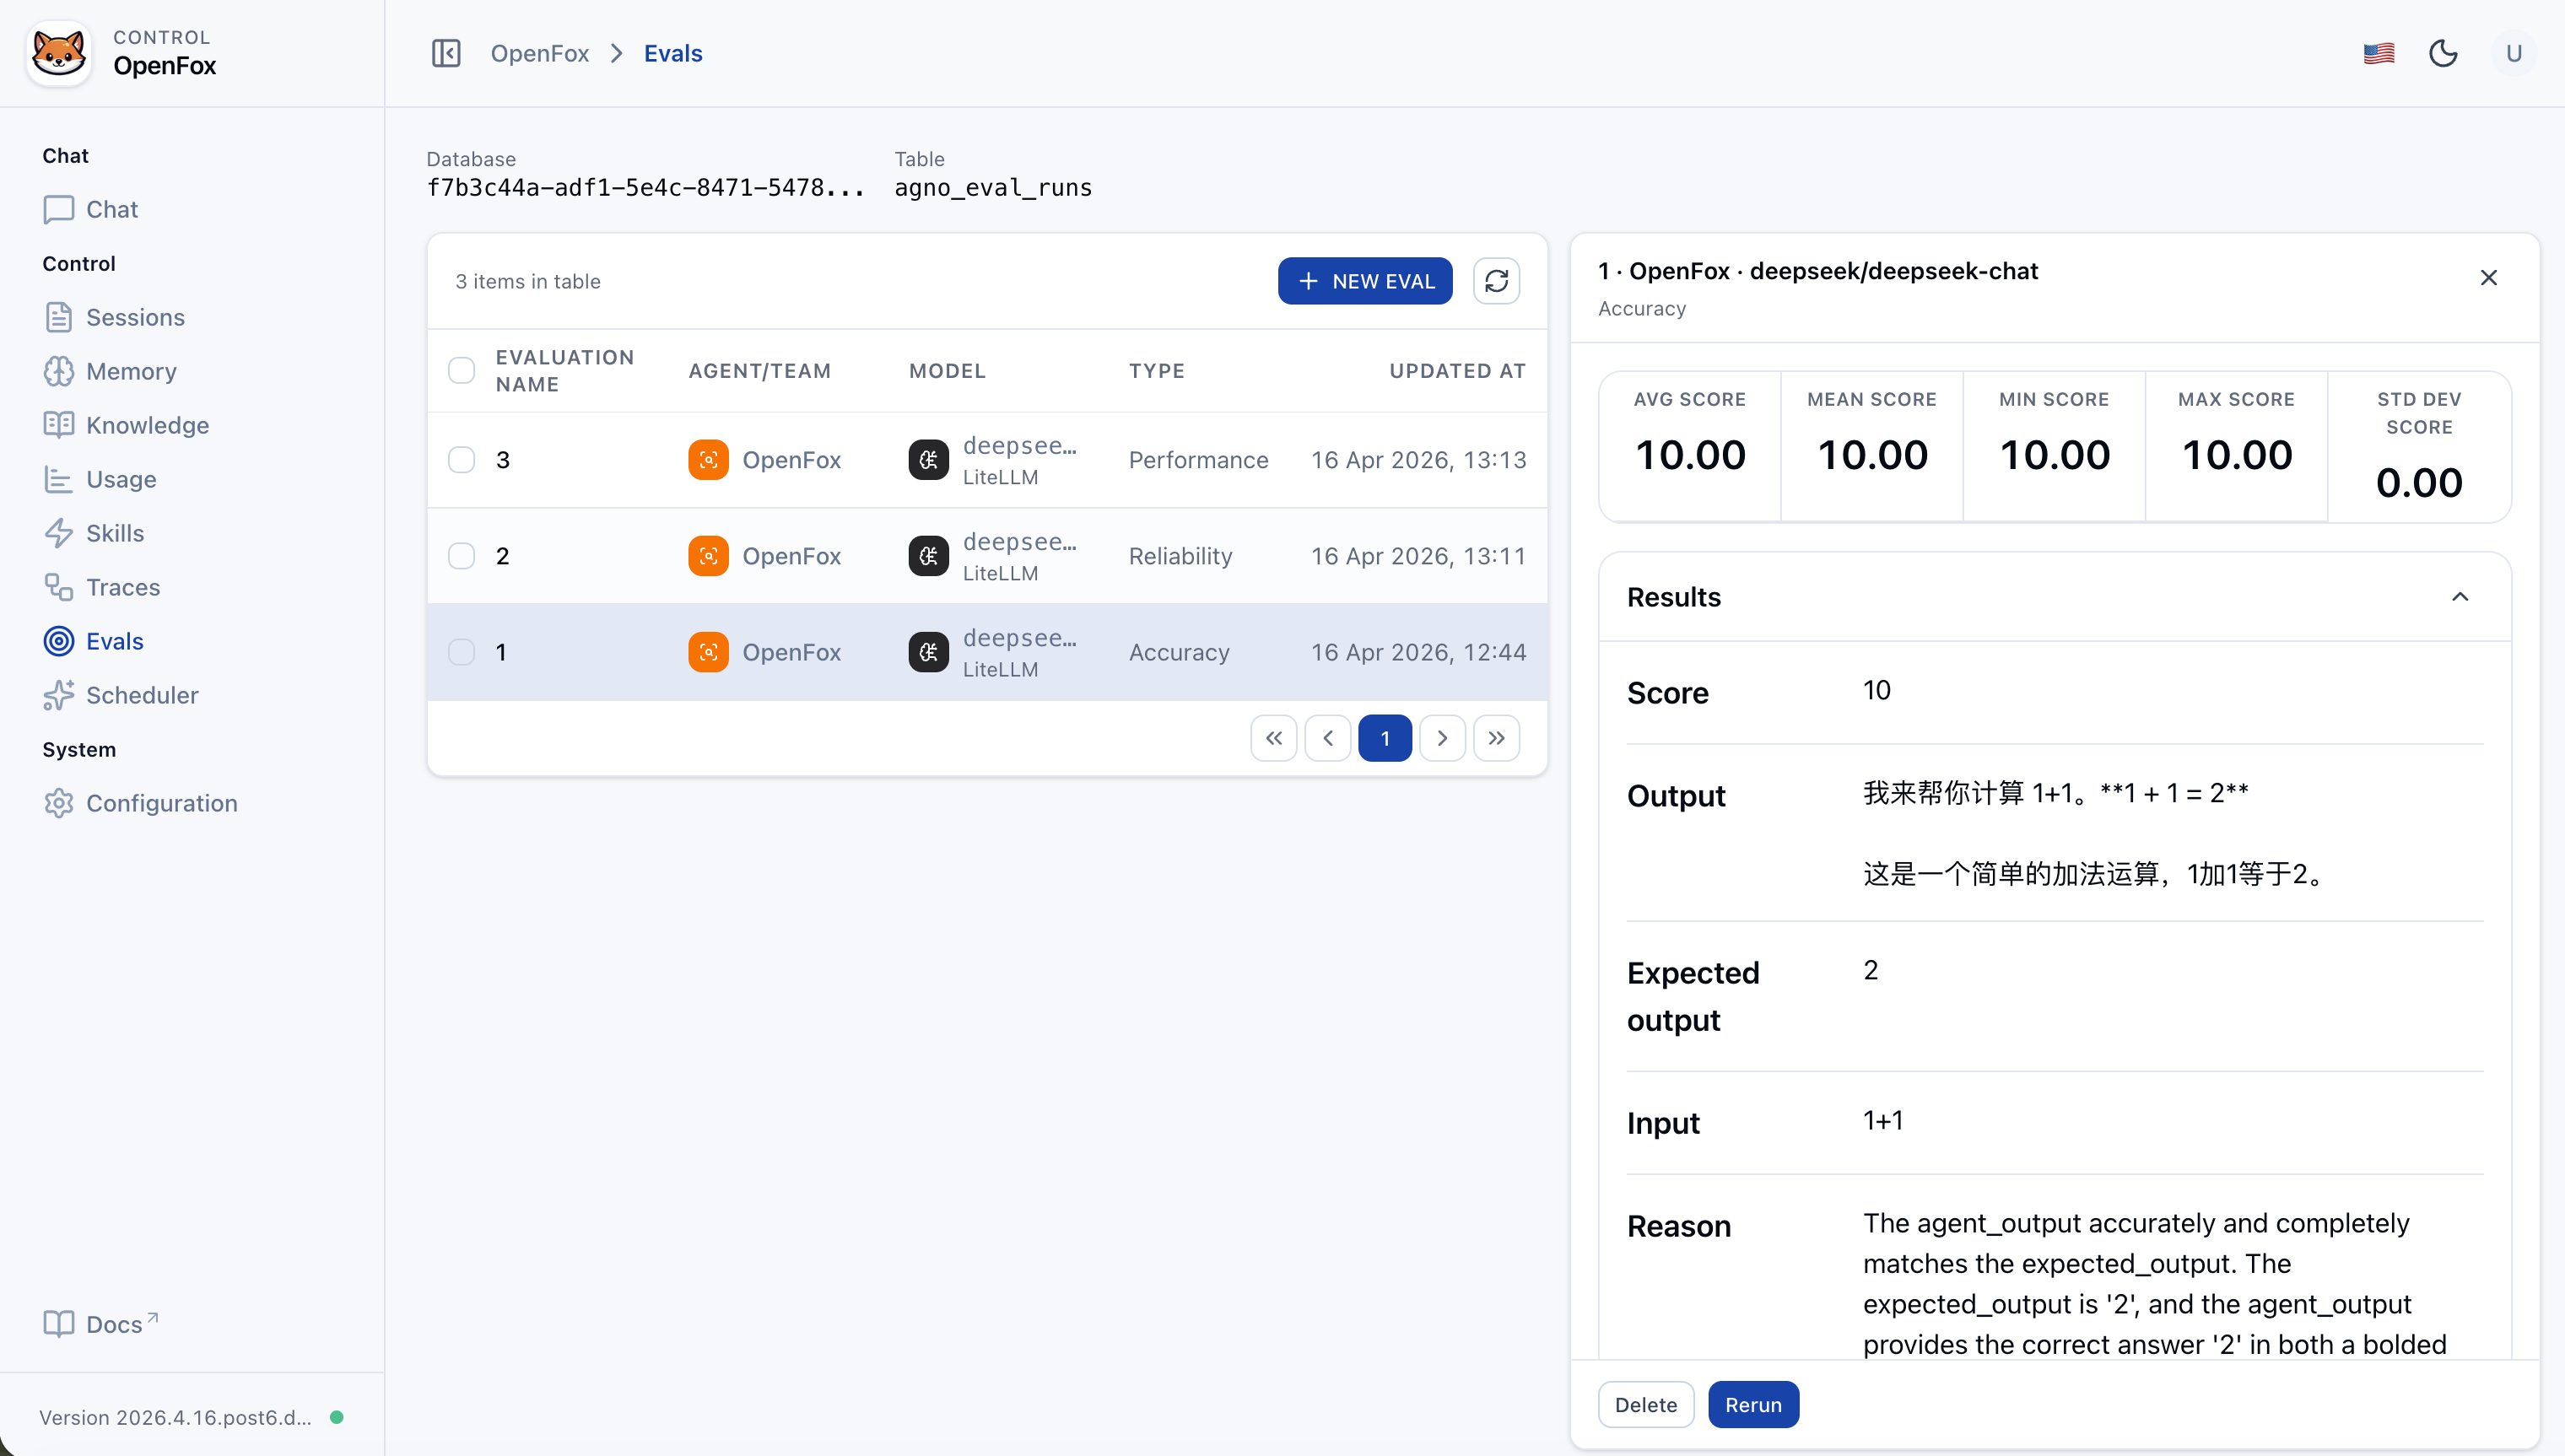Check the select-all checkbox in table header

(x=462, y=370)
